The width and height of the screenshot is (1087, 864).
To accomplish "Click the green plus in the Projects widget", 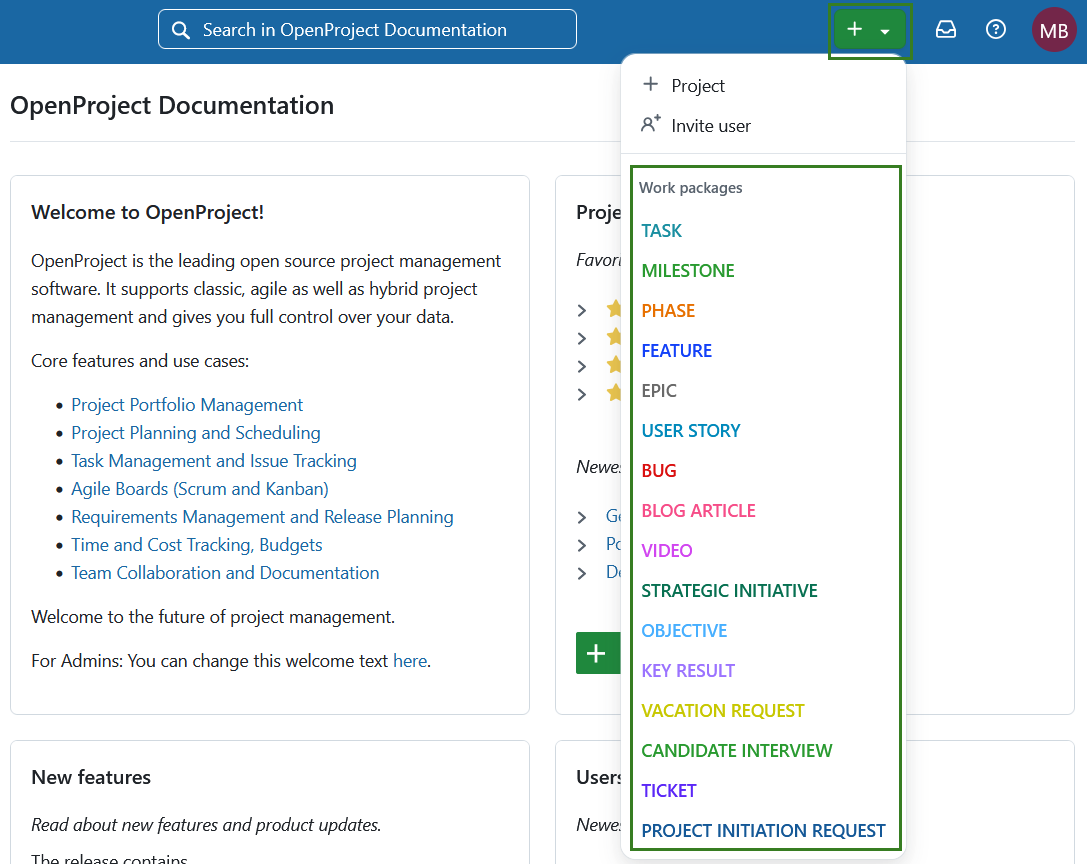I will click(597, 652).
